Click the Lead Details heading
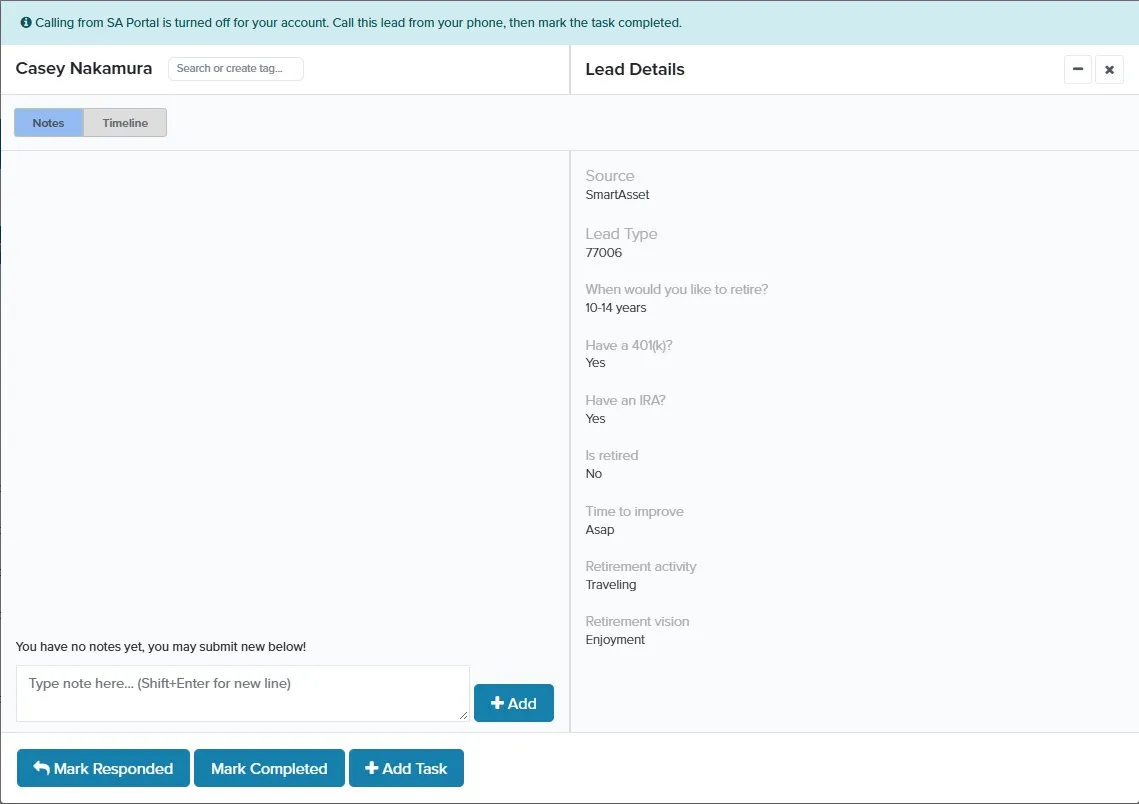The width and height of the screenshot is (1139, 804). (635, 69)
